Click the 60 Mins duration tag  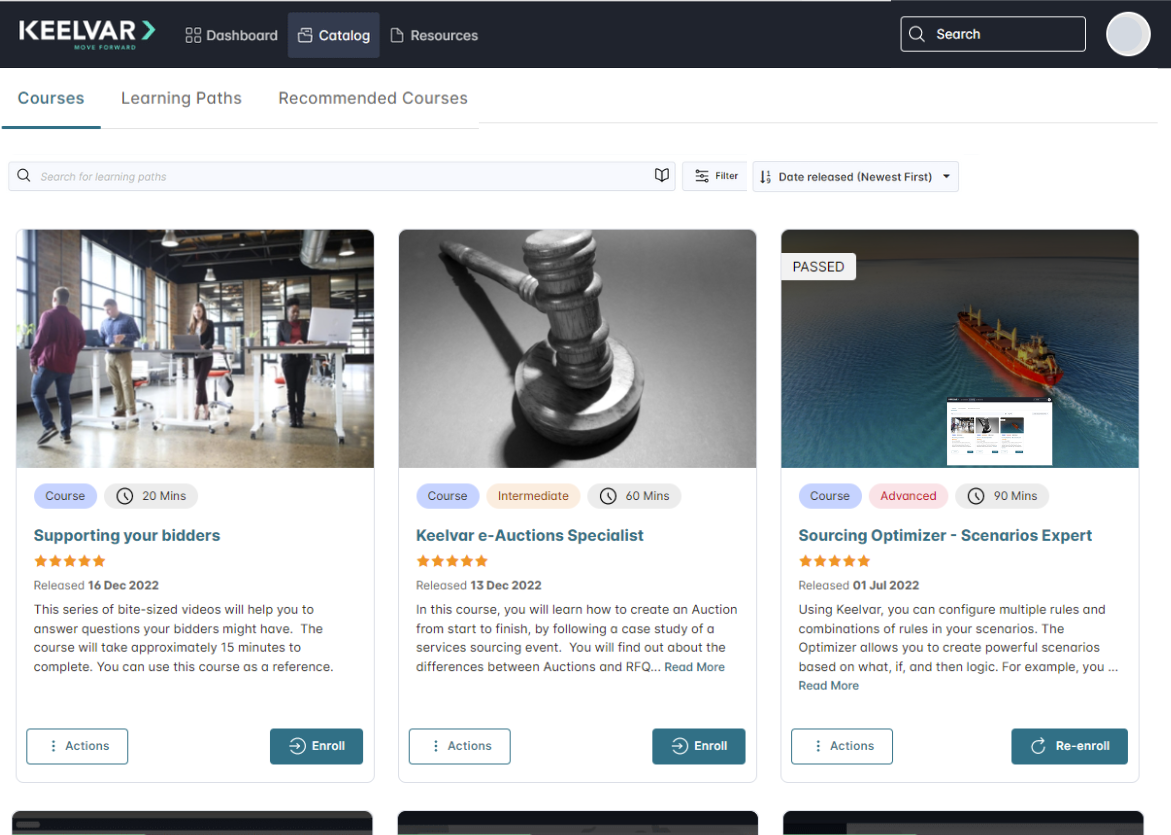[x=634, y=496]
